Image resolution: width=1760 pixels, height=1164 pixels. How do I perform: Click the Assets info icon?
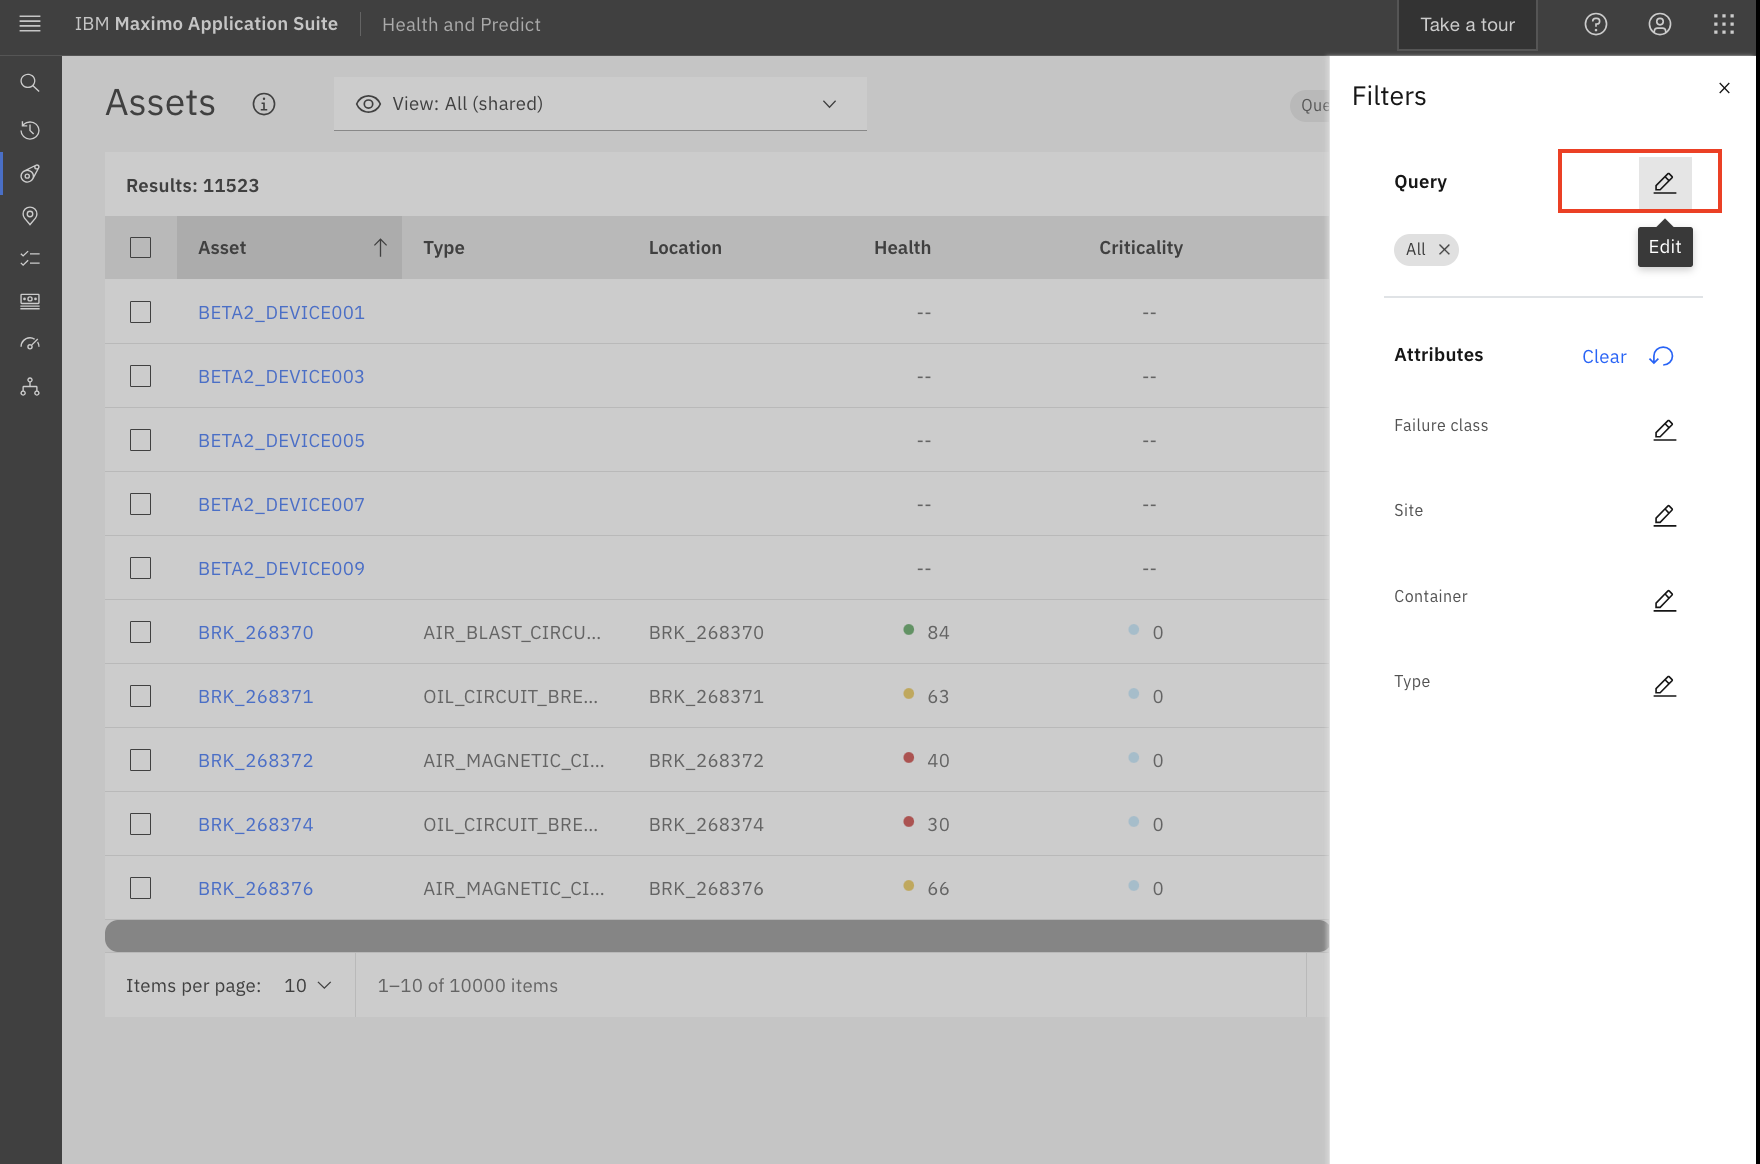(x=264, y=104)
